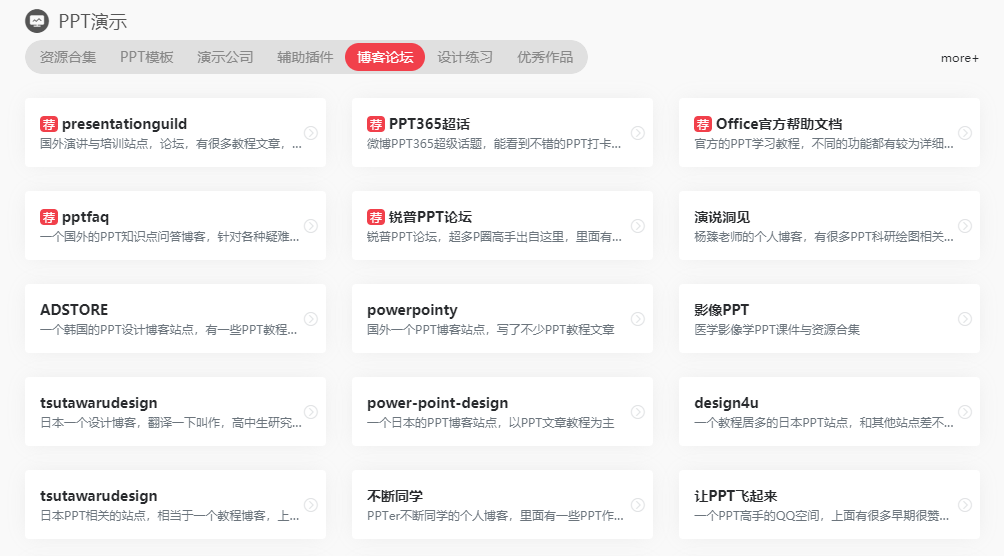Open the 让PPT飞起来 link
The width and height of the screenshot is (1004, 556).
(735, 496)
